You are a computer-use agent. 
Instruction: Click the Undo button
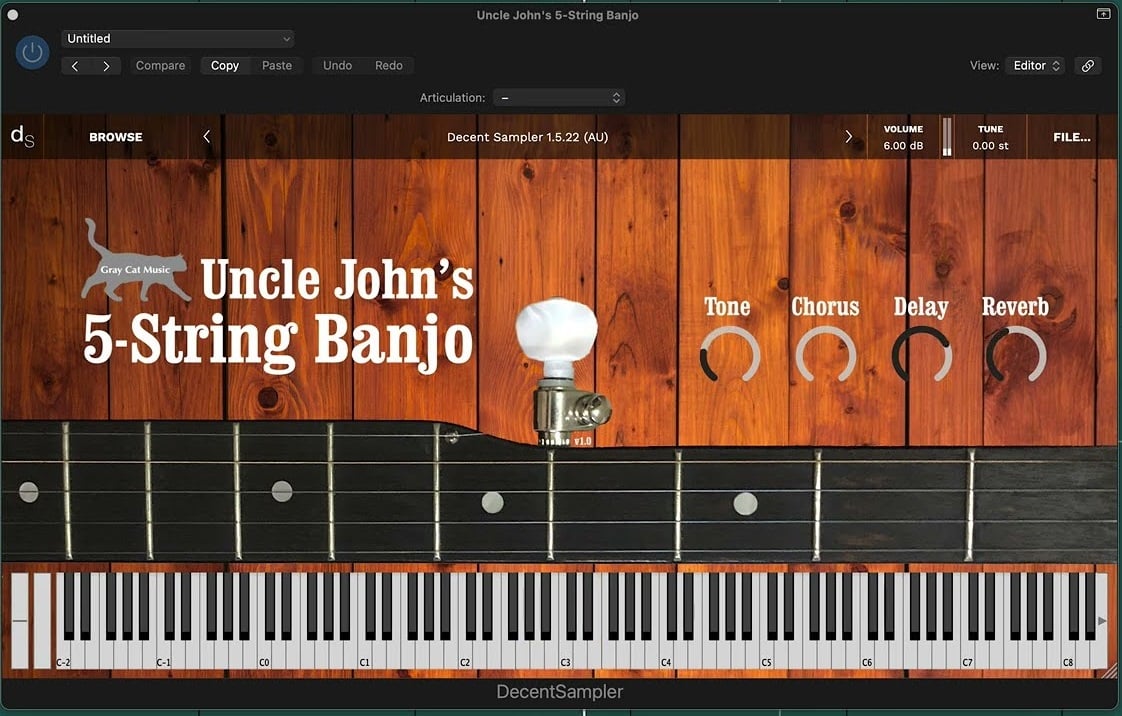coord(337,66)
